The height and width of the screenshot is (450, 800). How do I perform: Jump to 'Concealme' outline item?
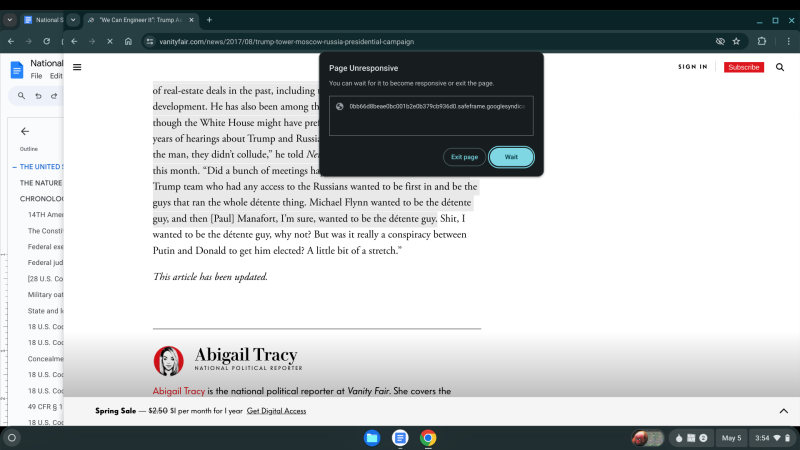tap(45, 359)
